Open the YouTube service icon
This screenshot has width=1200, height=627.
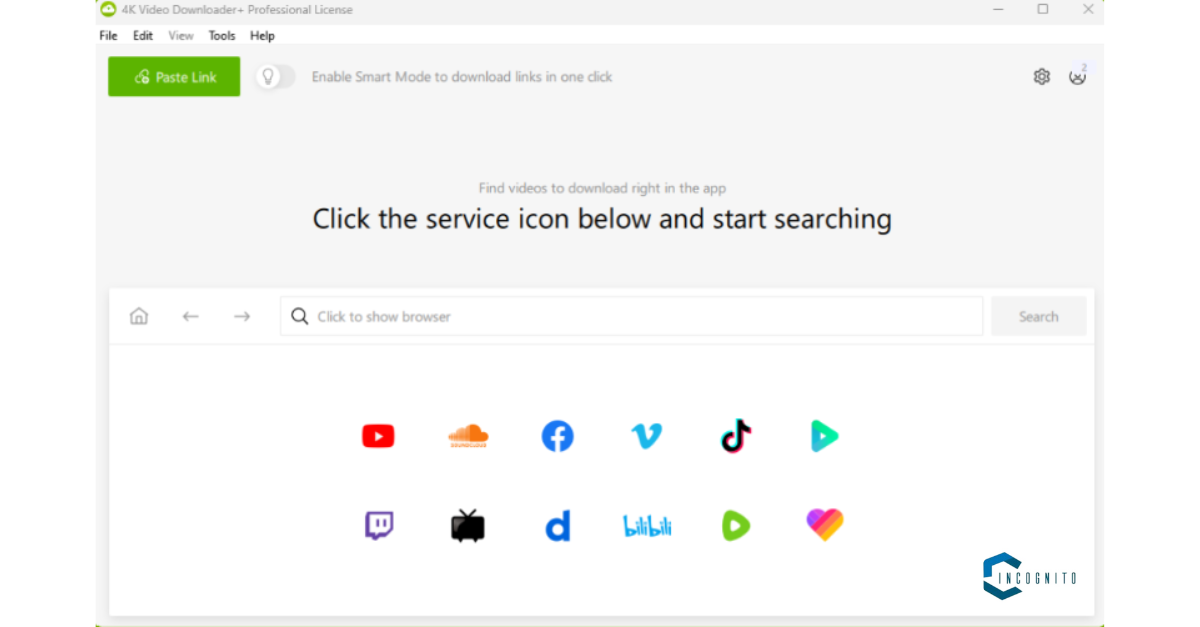(x=378, y=436)
